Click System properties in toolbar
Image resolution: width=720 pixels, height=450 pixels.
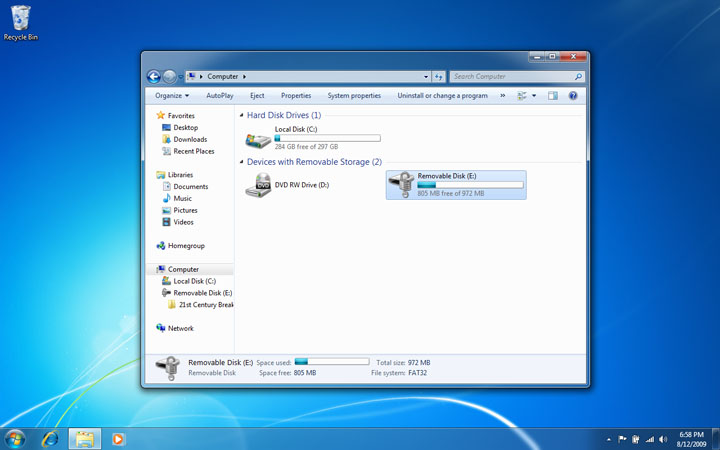pyautogui.click(x=354, y=96)
